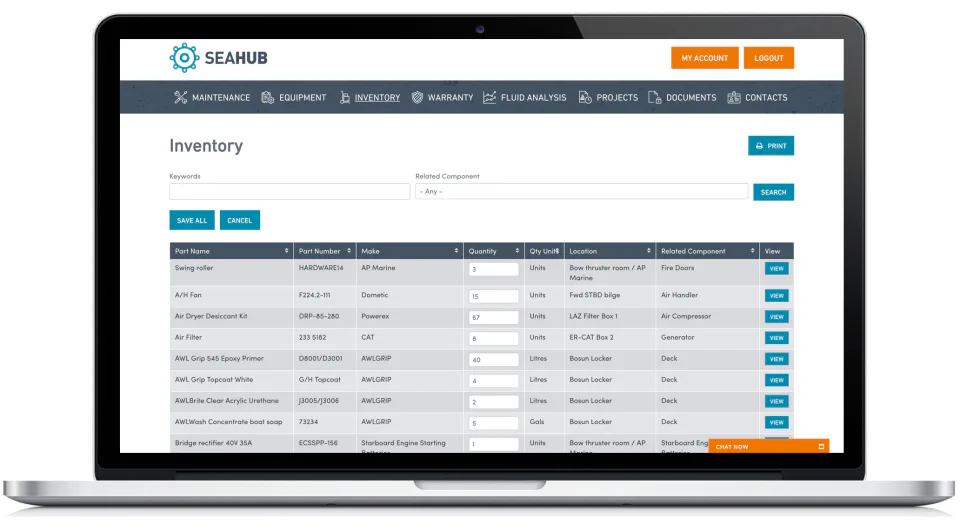960x531 pixels.
Task: Focus the Keywords input field
Action: pos(290,192)
